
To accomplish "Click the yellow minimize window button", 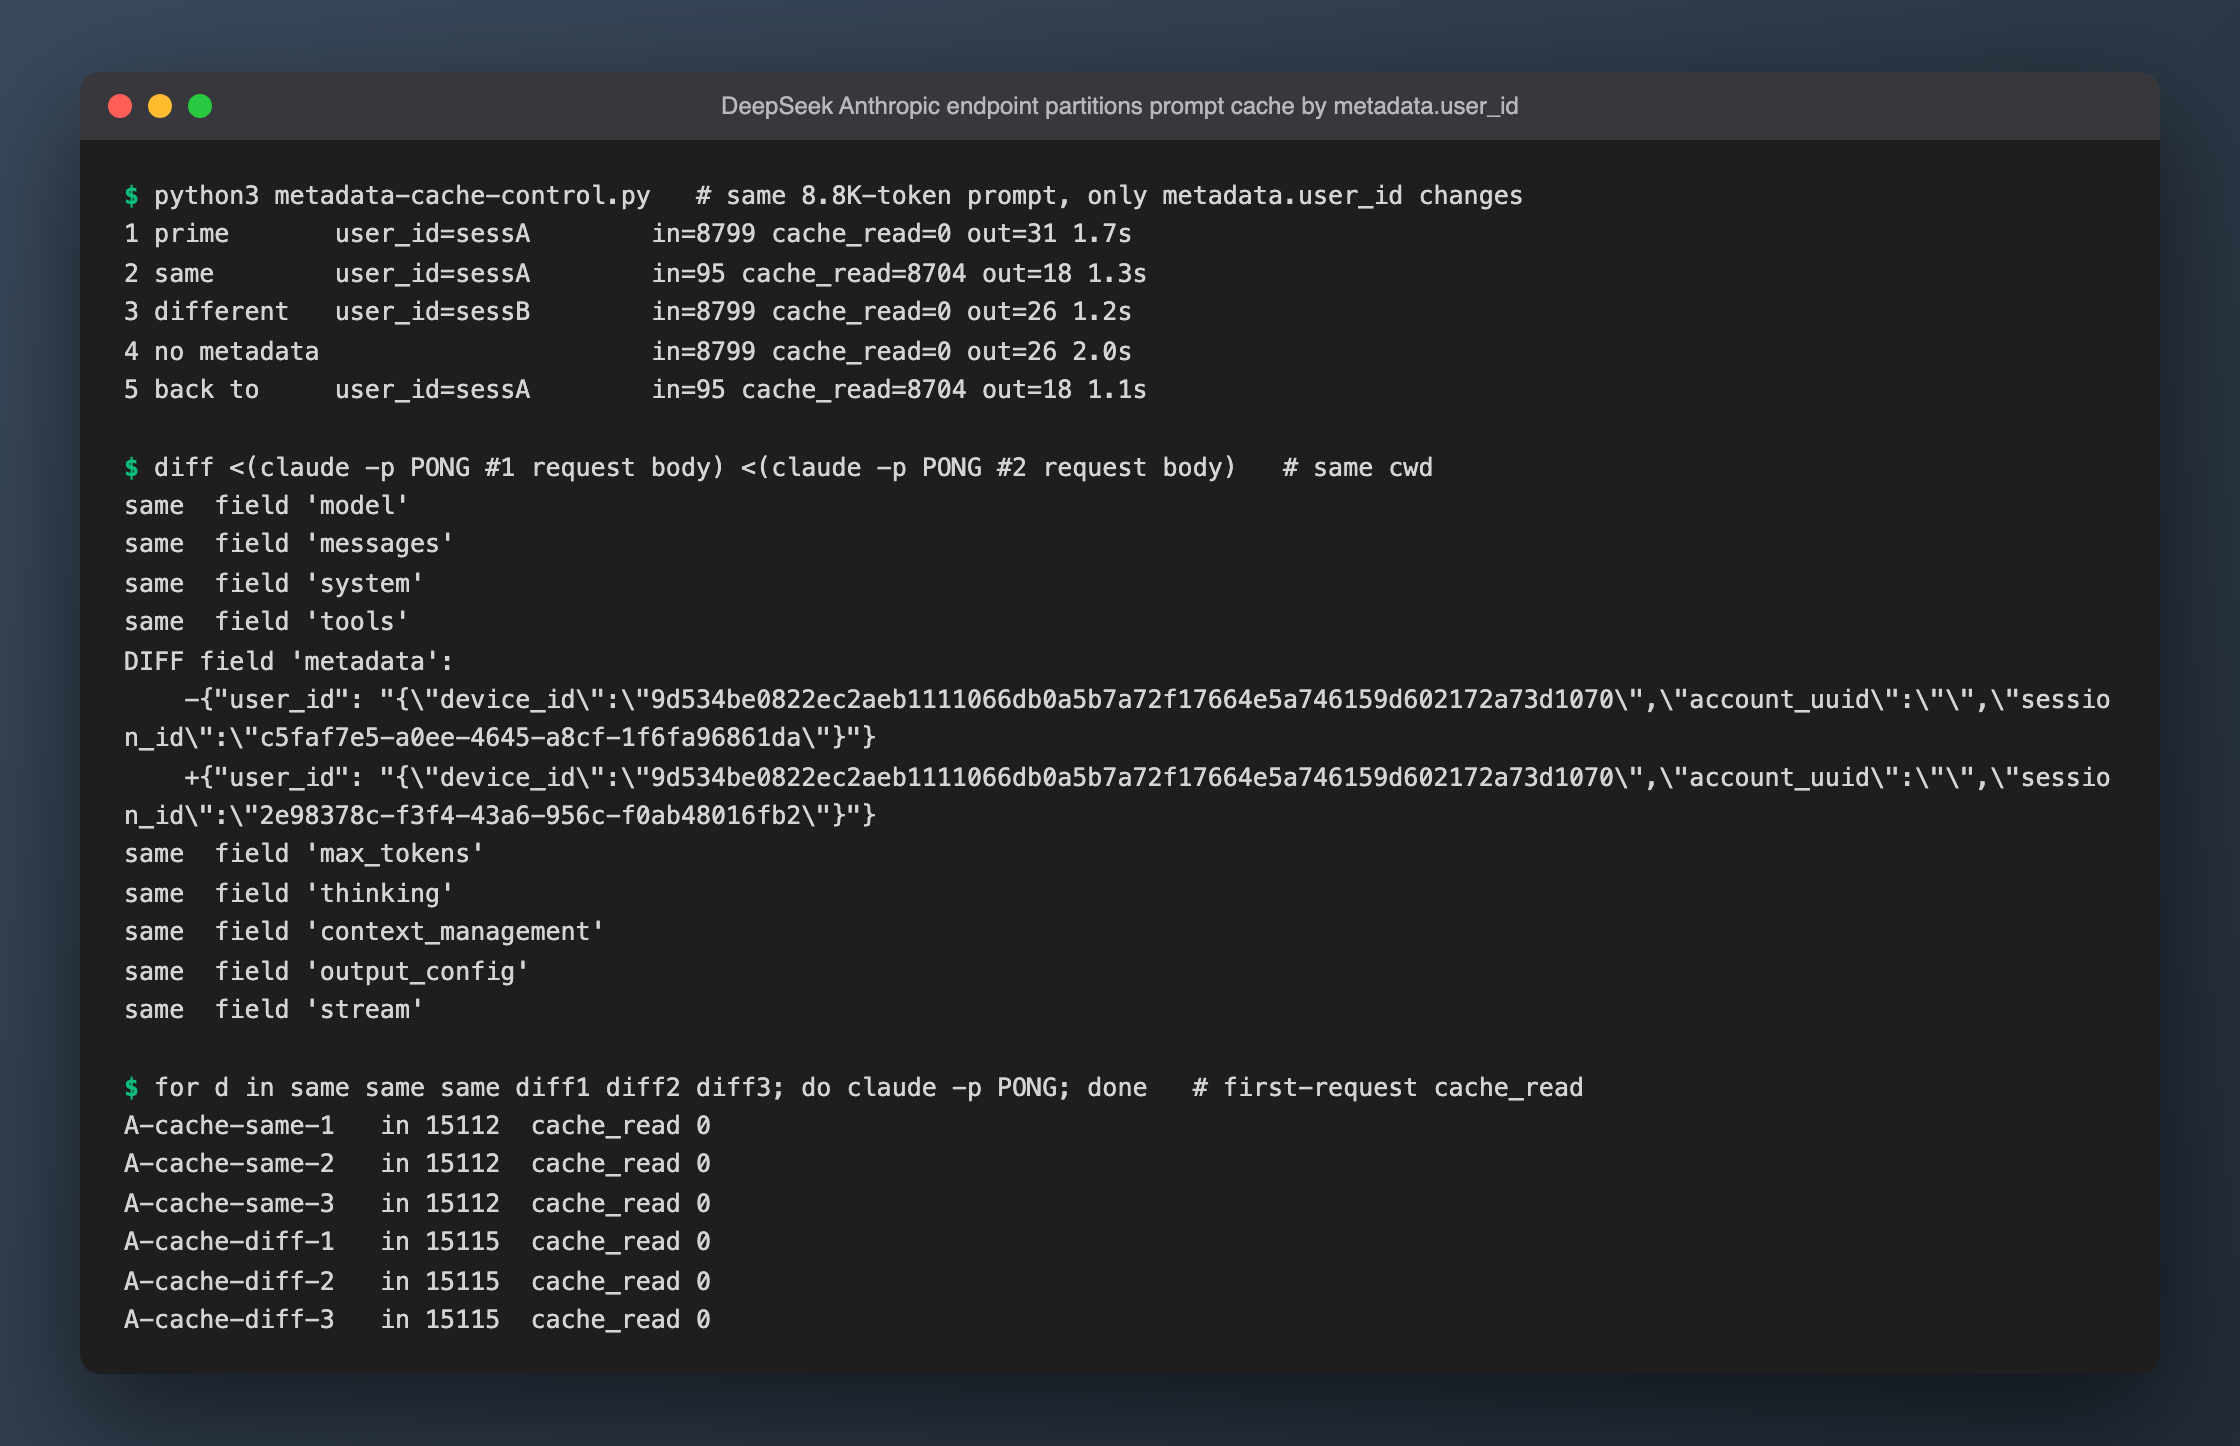I will coord(160,106).
